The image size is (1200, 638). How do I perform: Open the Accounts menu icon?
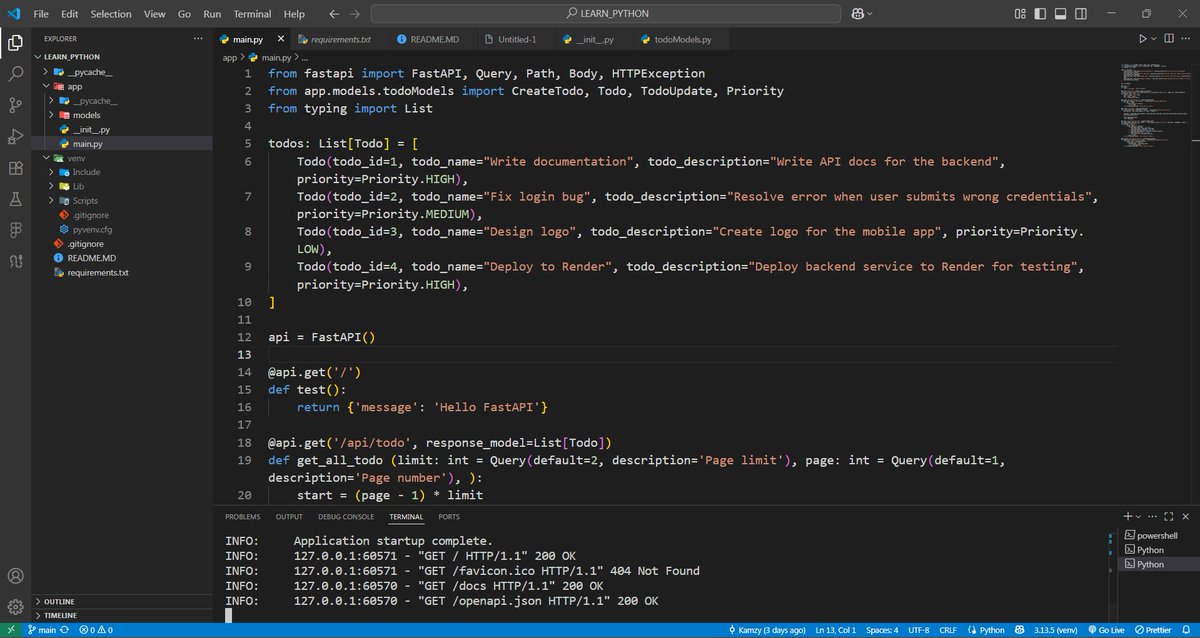coord(15,576)
